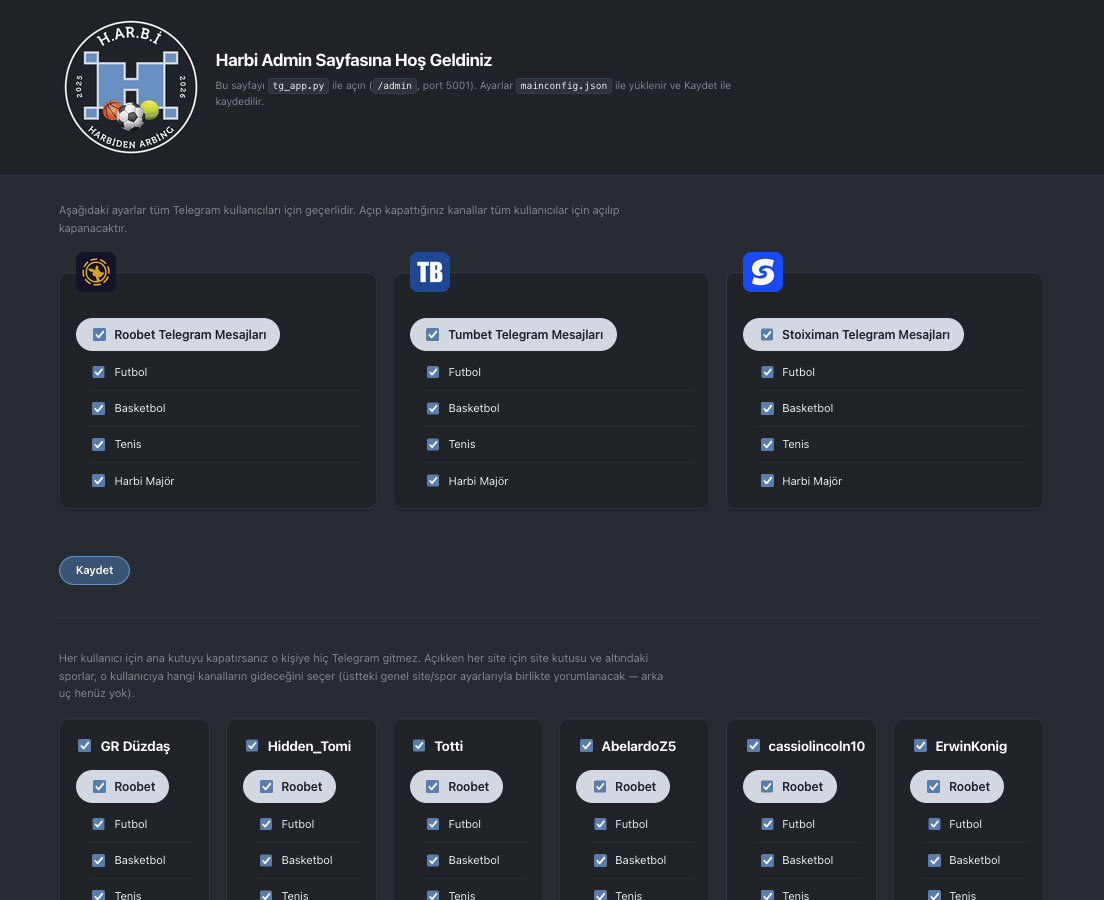
Task: Toggle Roobet Telegram Mesajları checkbox
Action: [x=99, y=335]
